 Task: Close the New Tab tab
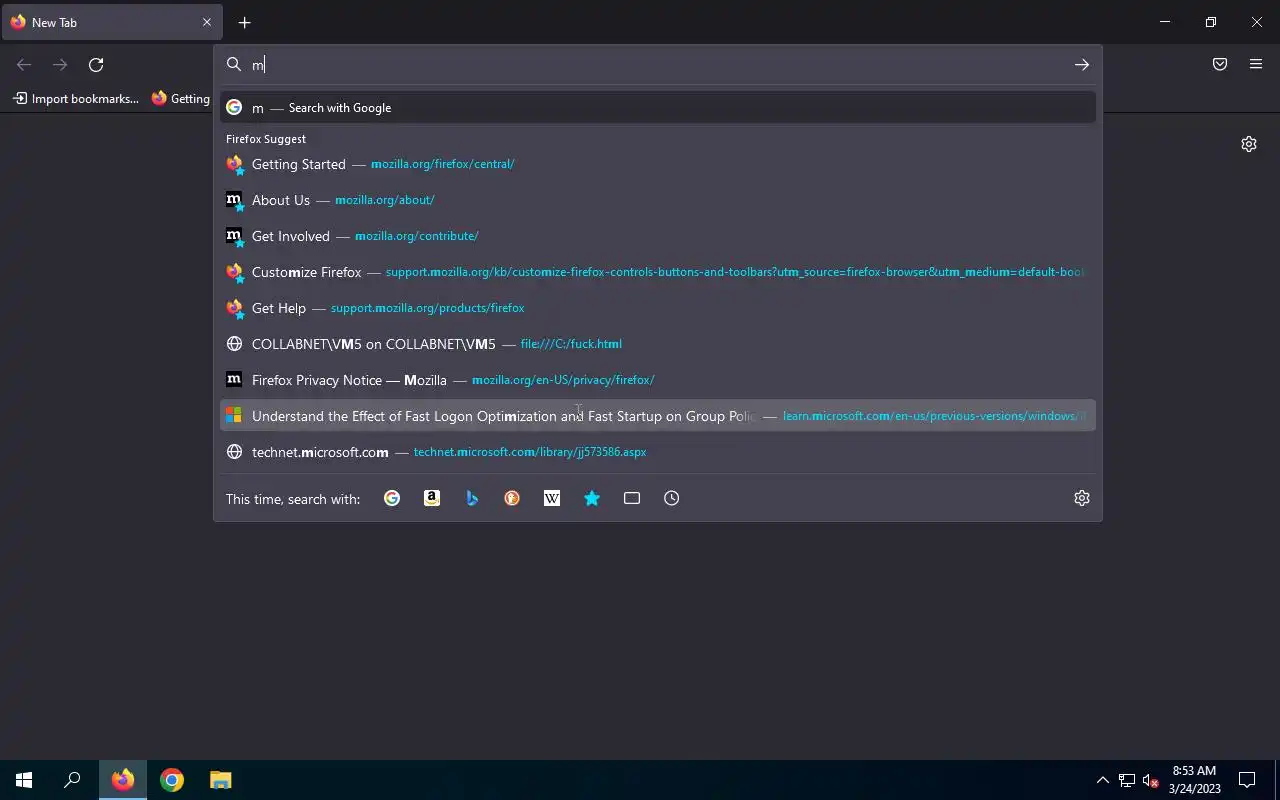[x=207, y=22]
